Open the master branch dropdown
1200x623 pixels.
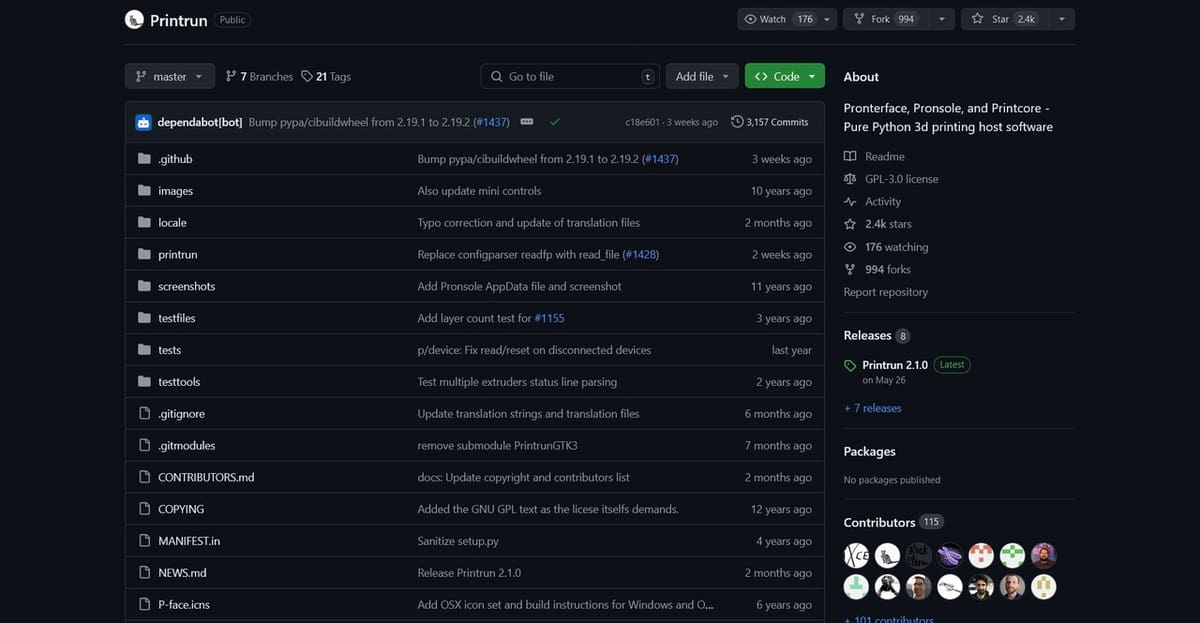point(169,76)
